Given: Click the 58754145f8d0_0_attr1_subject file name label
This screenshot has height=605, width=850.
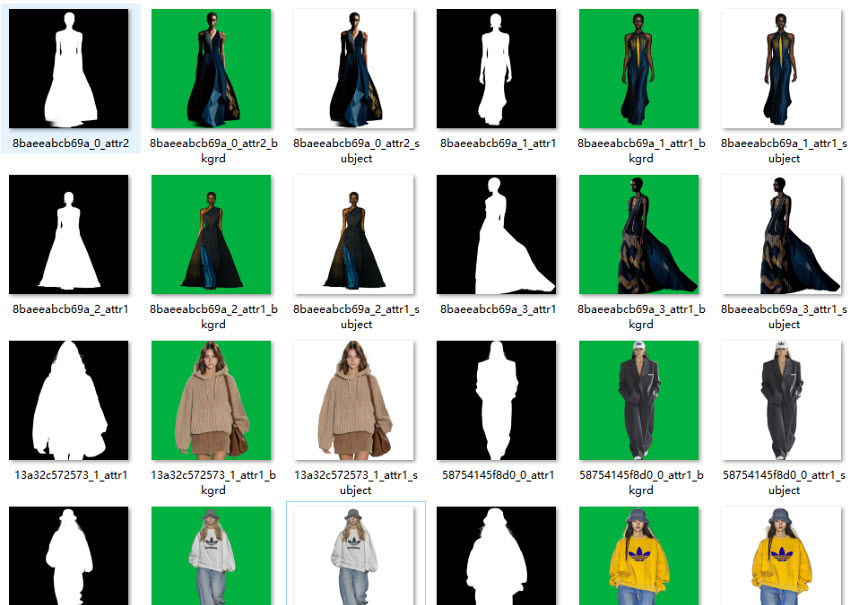Looking at the screenshot, I should [782, 482].
